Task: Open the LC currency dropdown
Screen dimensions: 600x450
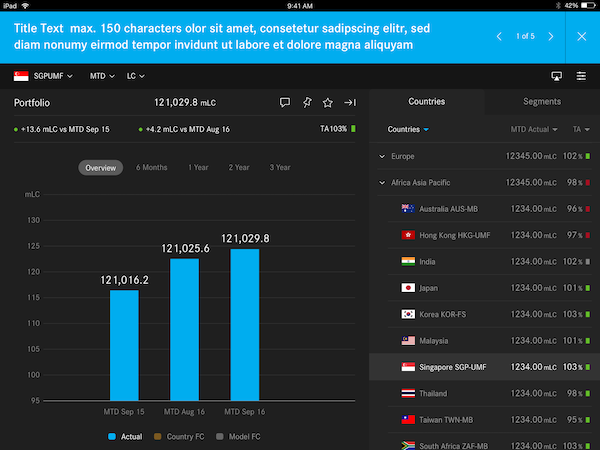Action: coord(135,76)
